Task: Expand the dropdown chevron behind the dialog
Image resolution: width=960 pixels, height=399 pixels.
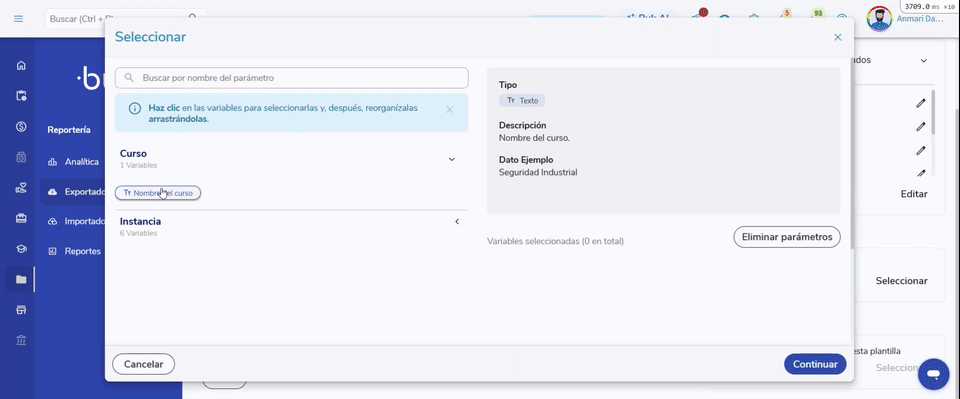Action: tap(924, 61)
